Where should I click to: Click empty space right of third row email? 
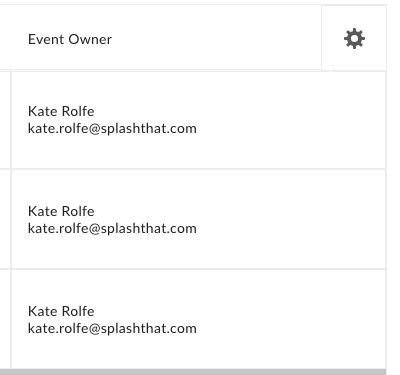pos(290,329)
